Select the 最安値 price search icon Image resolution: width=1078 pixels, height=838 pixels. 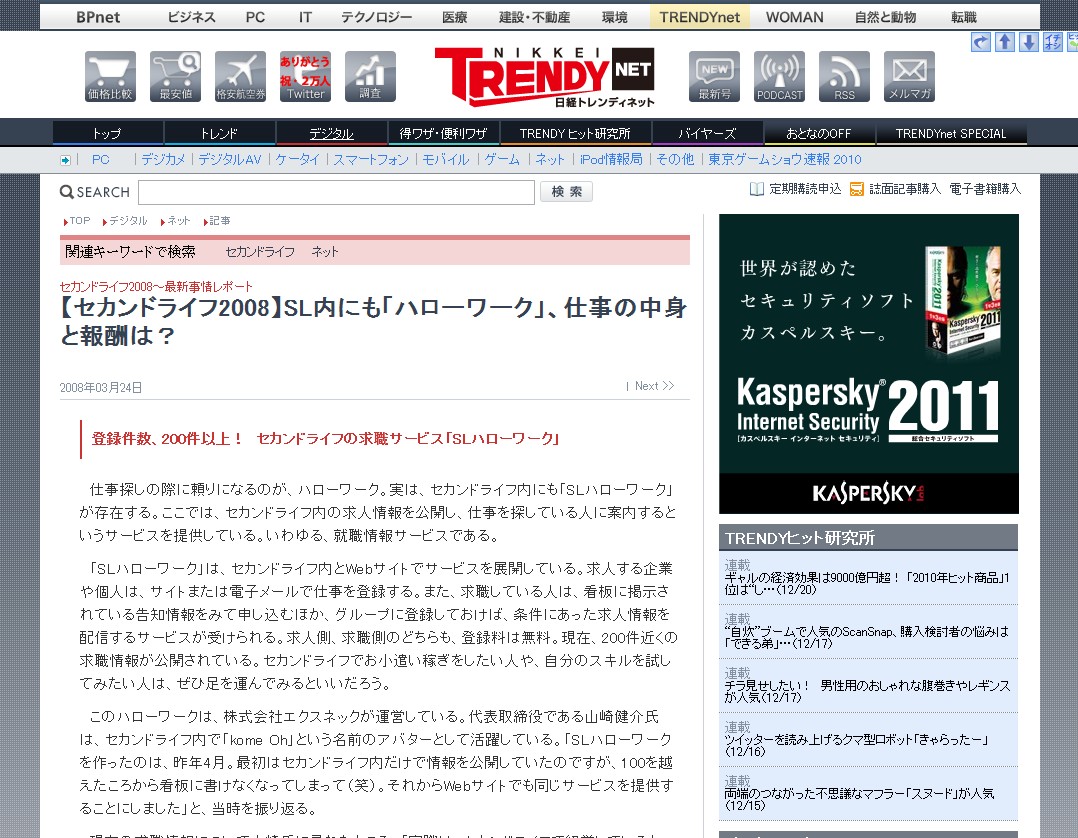click(175, 72)
